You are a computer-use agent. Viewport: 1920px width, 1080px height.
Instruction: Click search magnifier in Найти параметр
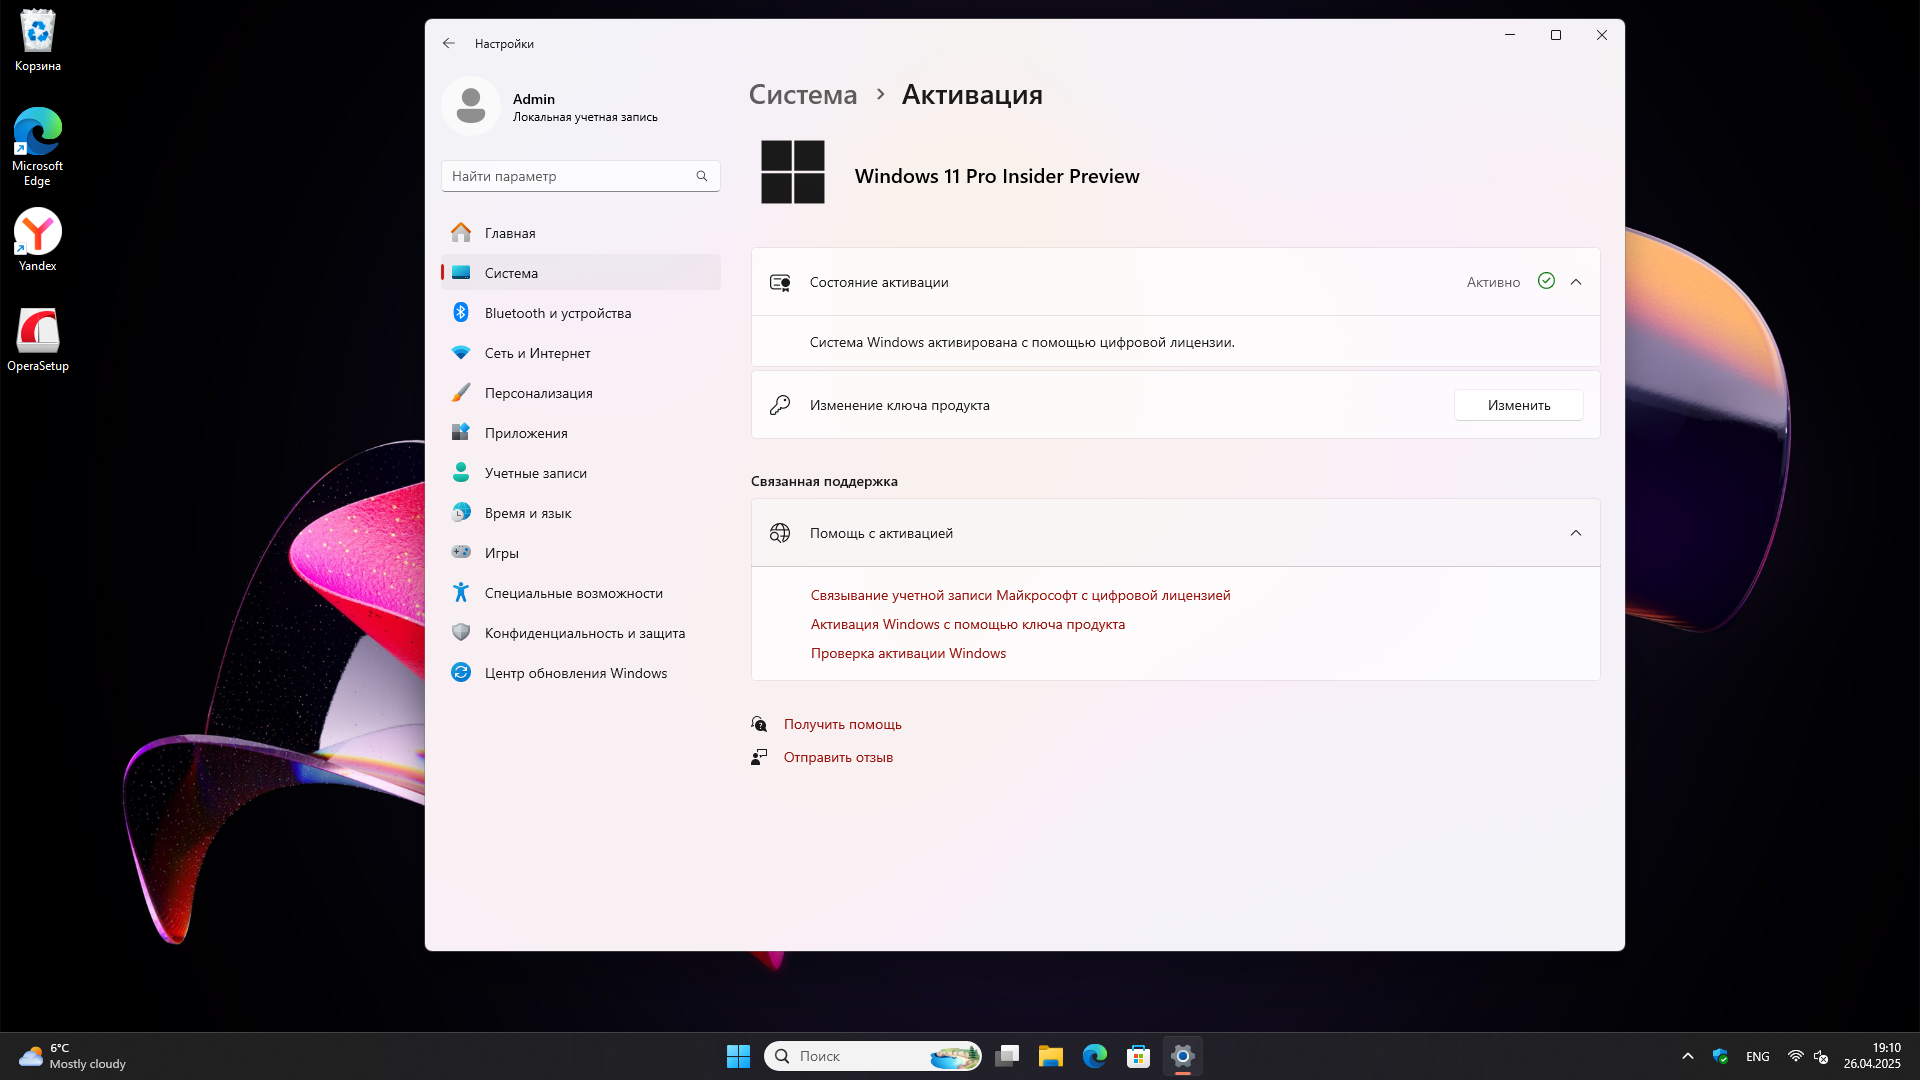(702, 176)
